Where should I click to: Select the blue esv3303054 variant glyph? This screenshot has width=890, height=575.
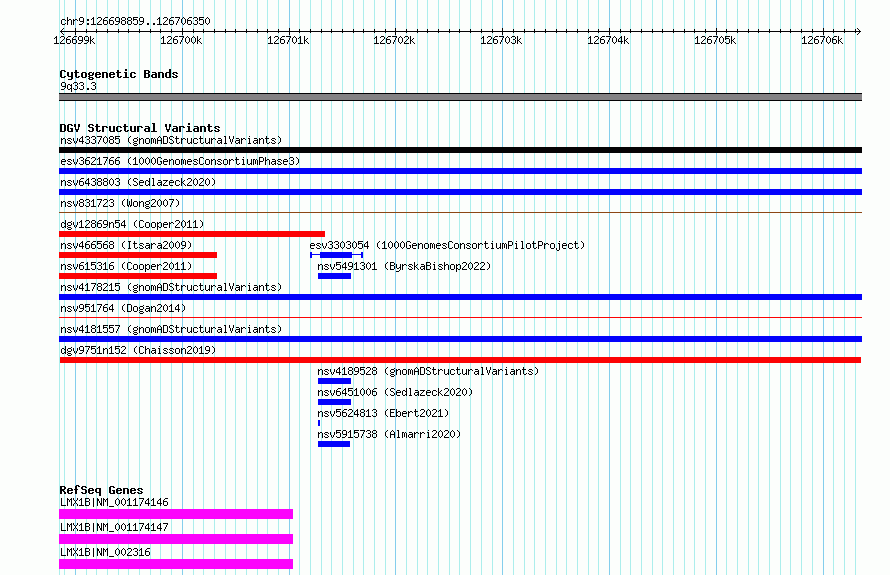337,255
